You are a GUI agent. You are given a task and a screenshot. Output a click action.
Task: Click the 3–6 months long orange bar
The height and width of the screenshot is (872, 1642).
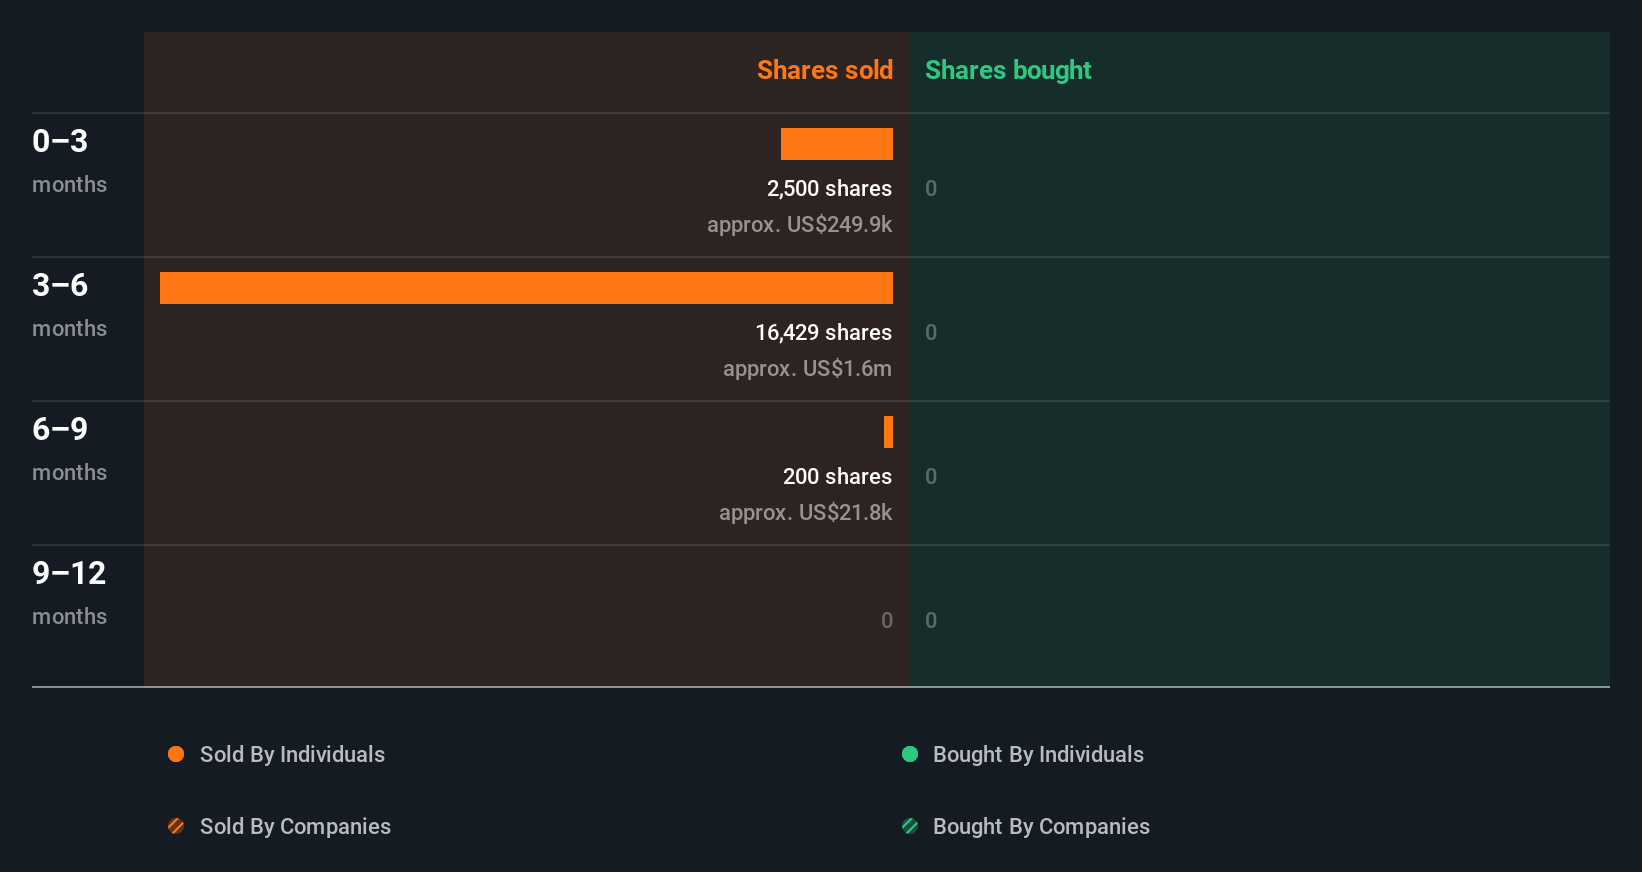coord(526,288)
